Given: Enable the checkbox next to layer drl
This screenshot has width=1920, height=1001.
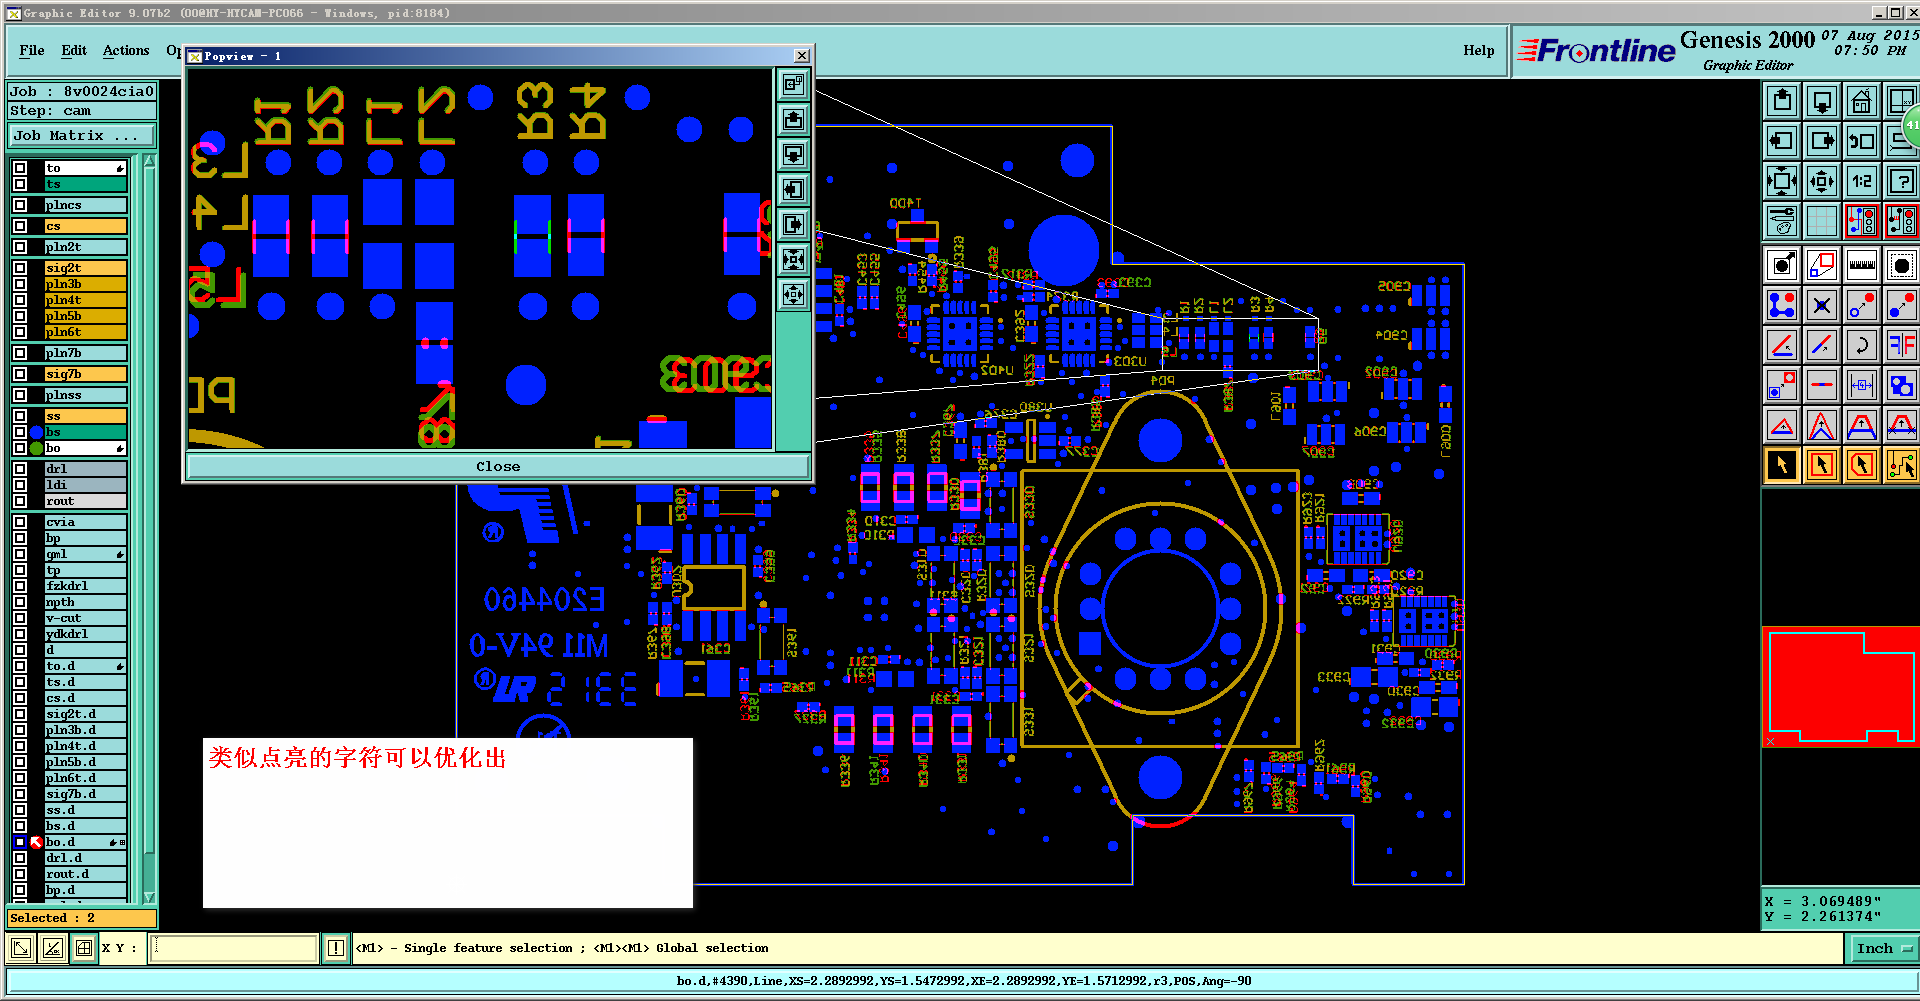Looking at the screenshot, I should tap(20, 469).
